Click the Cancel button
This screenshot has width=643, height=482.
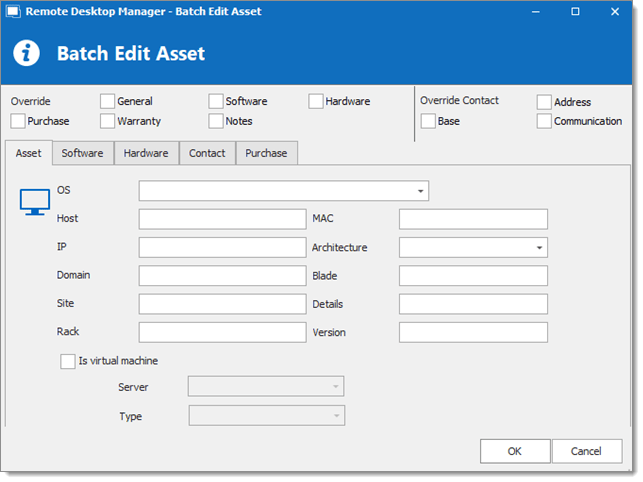(x=587, y=451)
